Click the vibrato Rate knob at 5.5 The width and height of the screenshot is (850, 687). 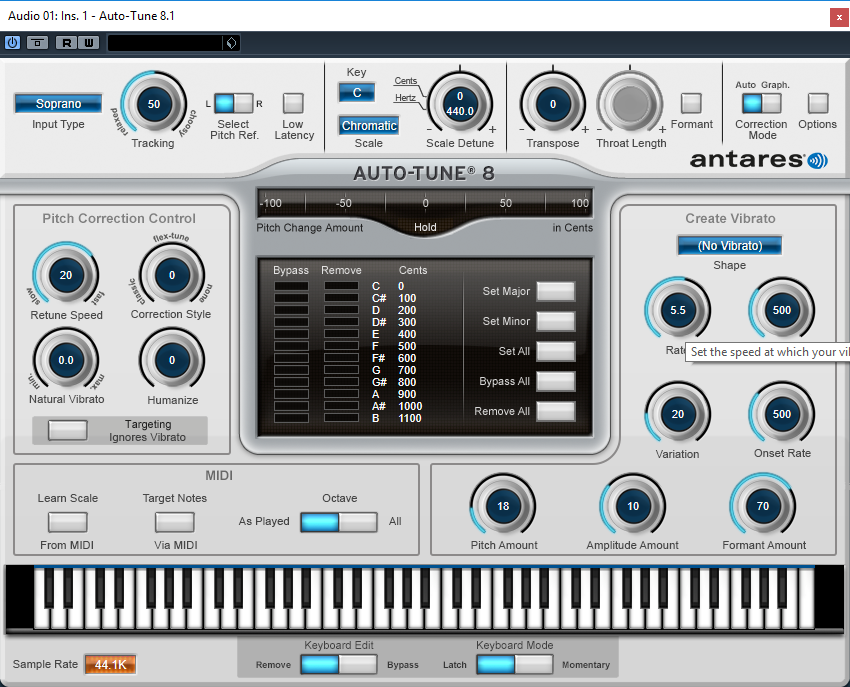pos(678,310)
